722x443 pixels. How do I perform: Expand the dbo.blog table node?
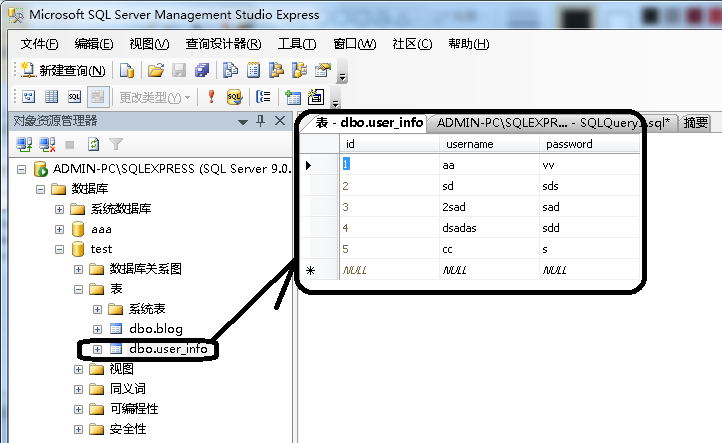97,329
